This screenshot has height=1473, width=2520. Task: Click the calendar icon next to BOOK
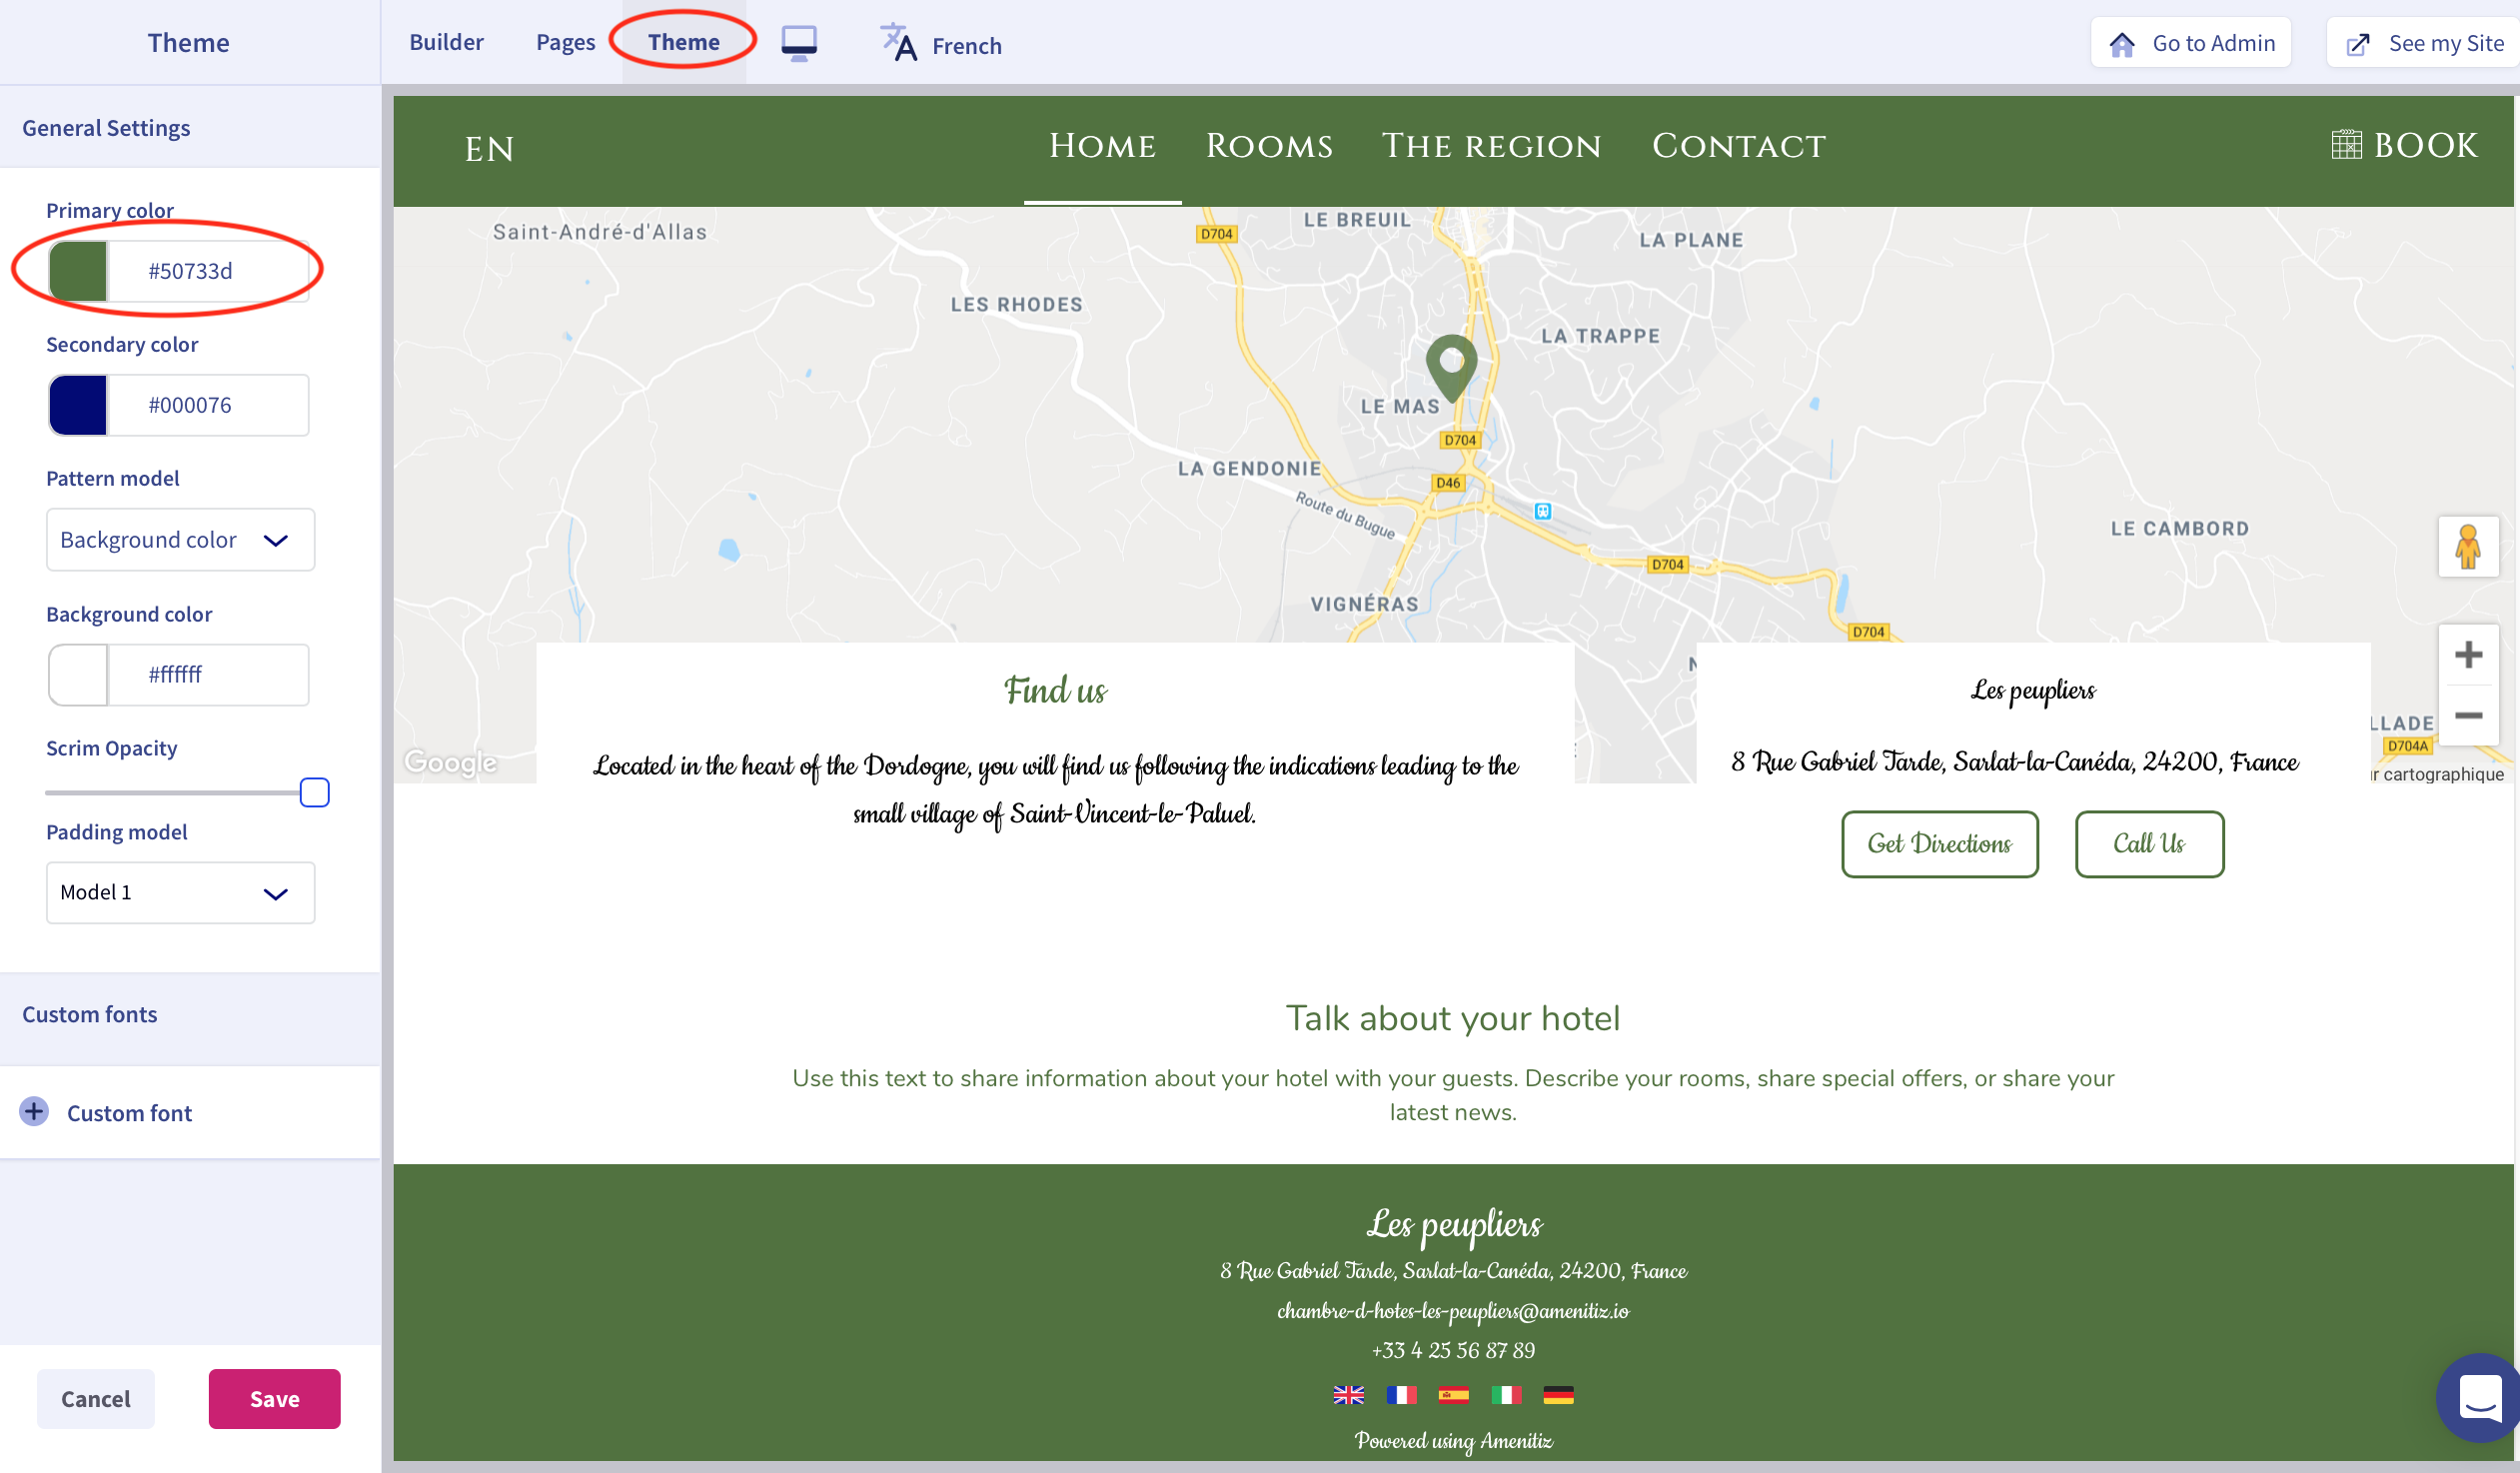(2346, 145)
